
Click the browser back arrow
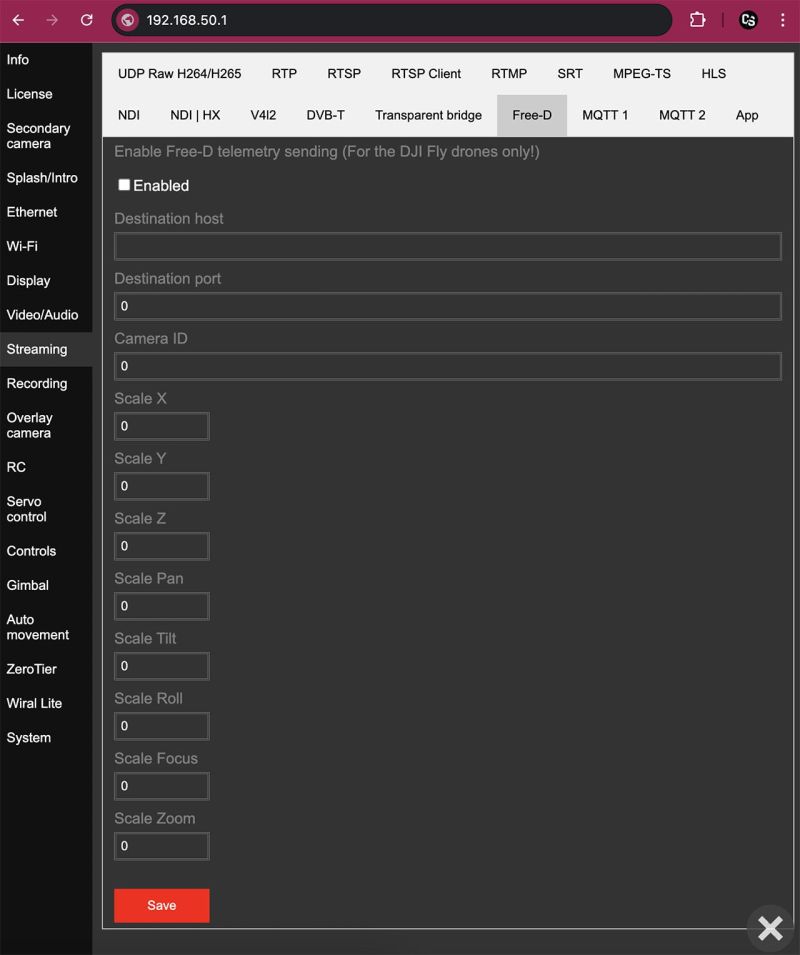pos(18,20)
